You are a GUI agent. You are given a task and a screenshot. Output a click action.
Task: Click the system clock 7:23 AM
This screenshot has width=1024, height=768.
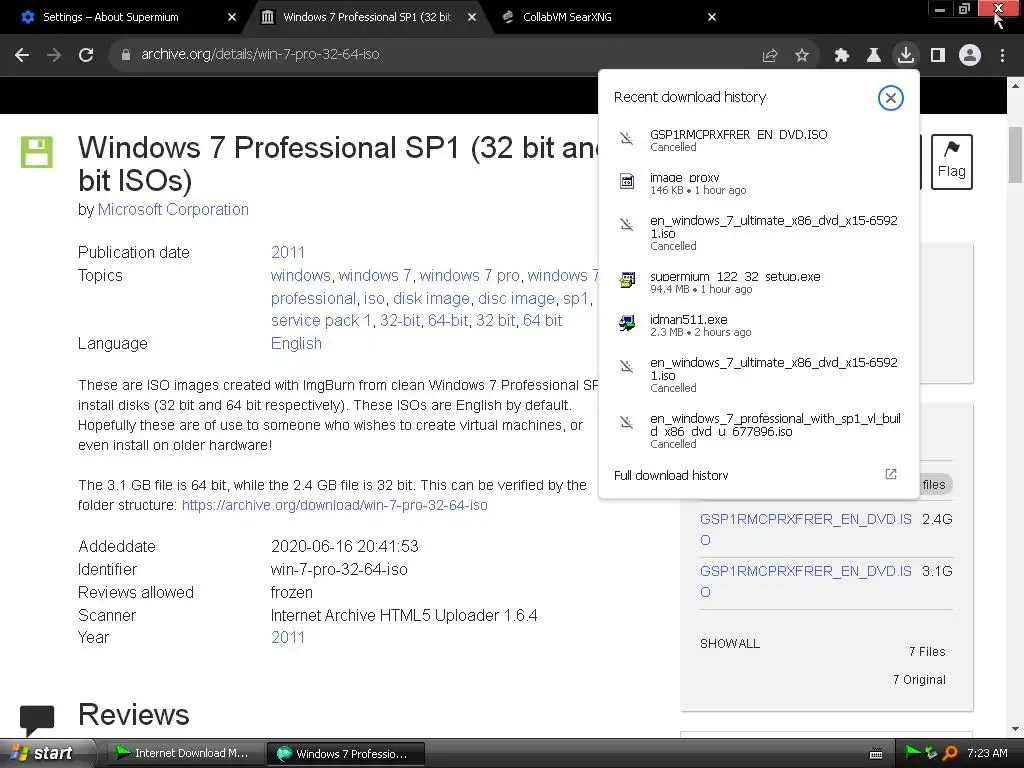point(987,753)
